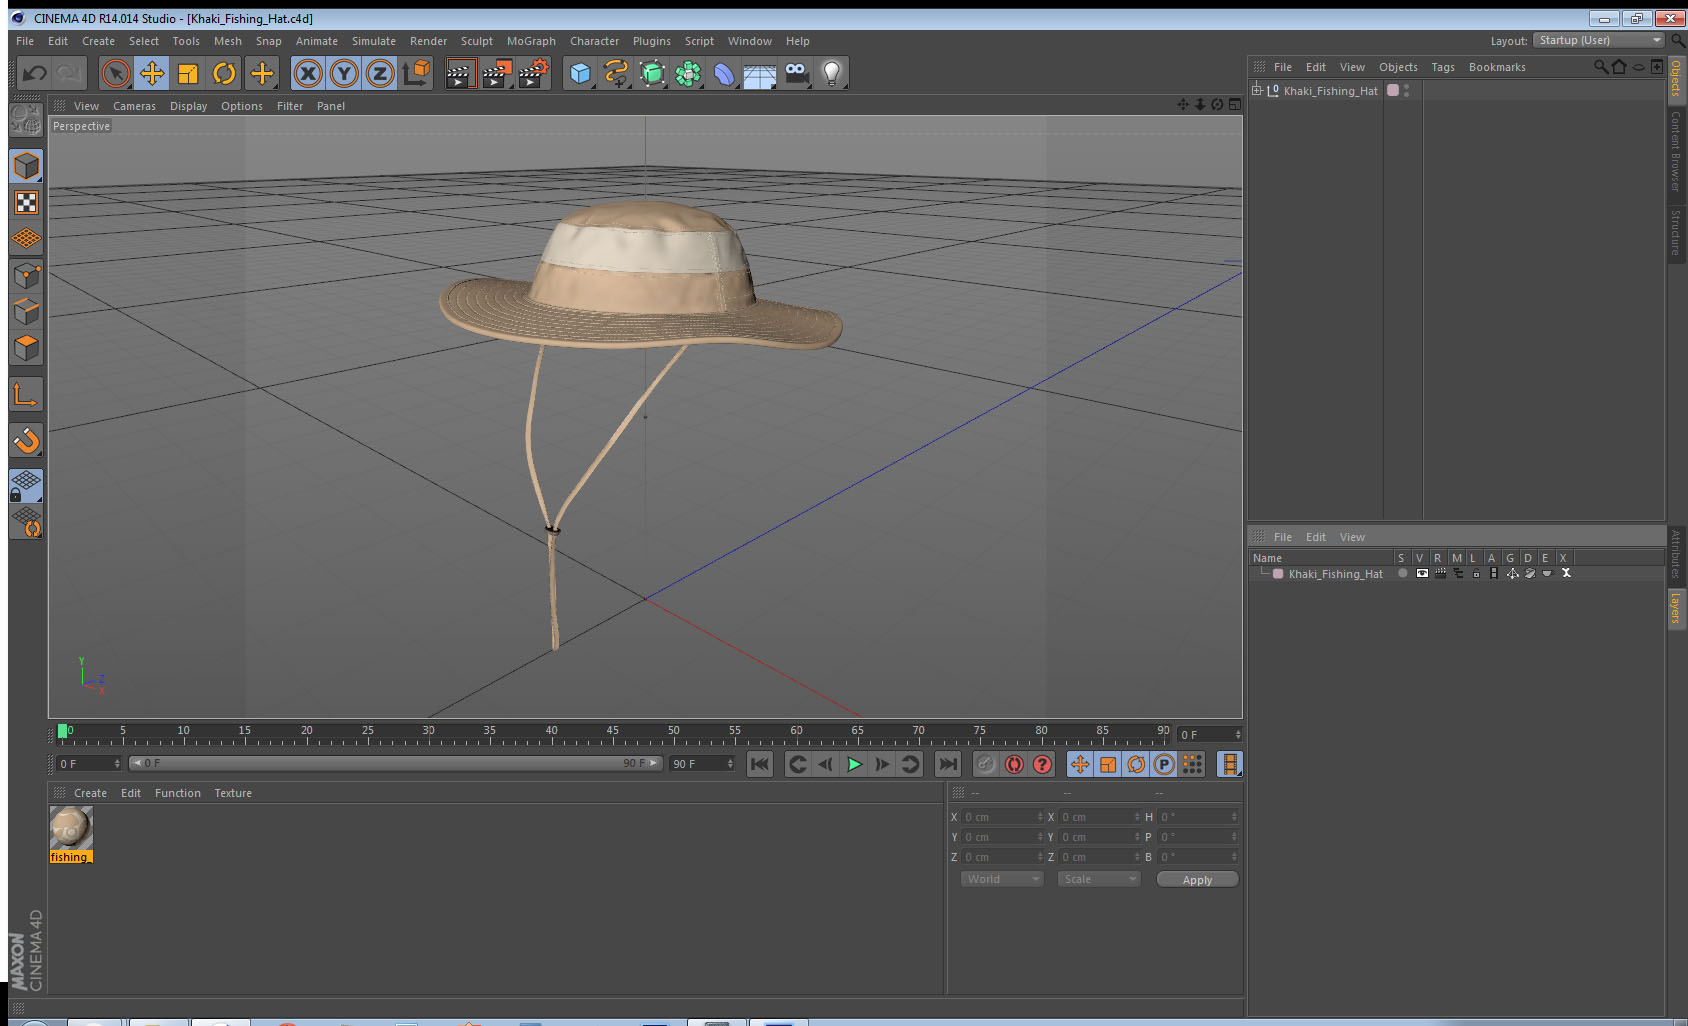Click the floor environment icon

tap(760, 75)
